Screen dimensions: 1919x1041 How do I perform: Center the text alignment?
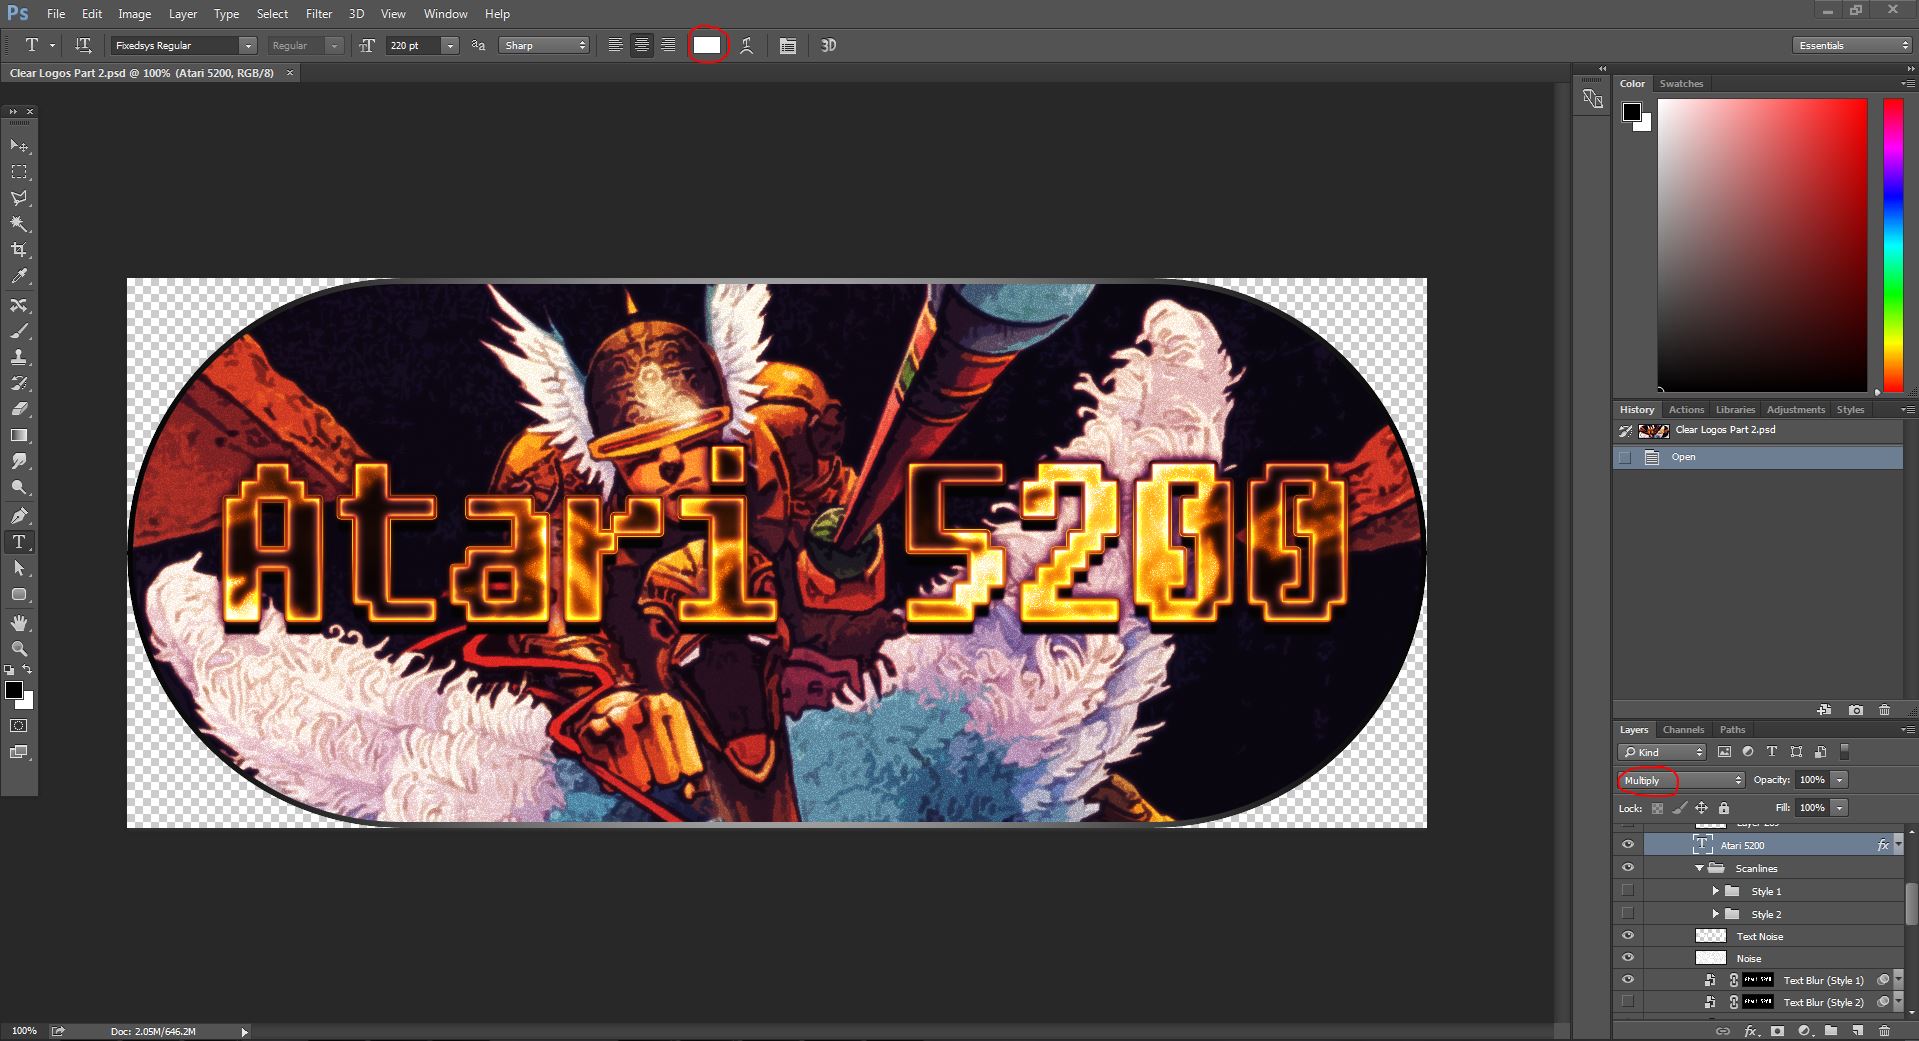click(x=642, y=45)
